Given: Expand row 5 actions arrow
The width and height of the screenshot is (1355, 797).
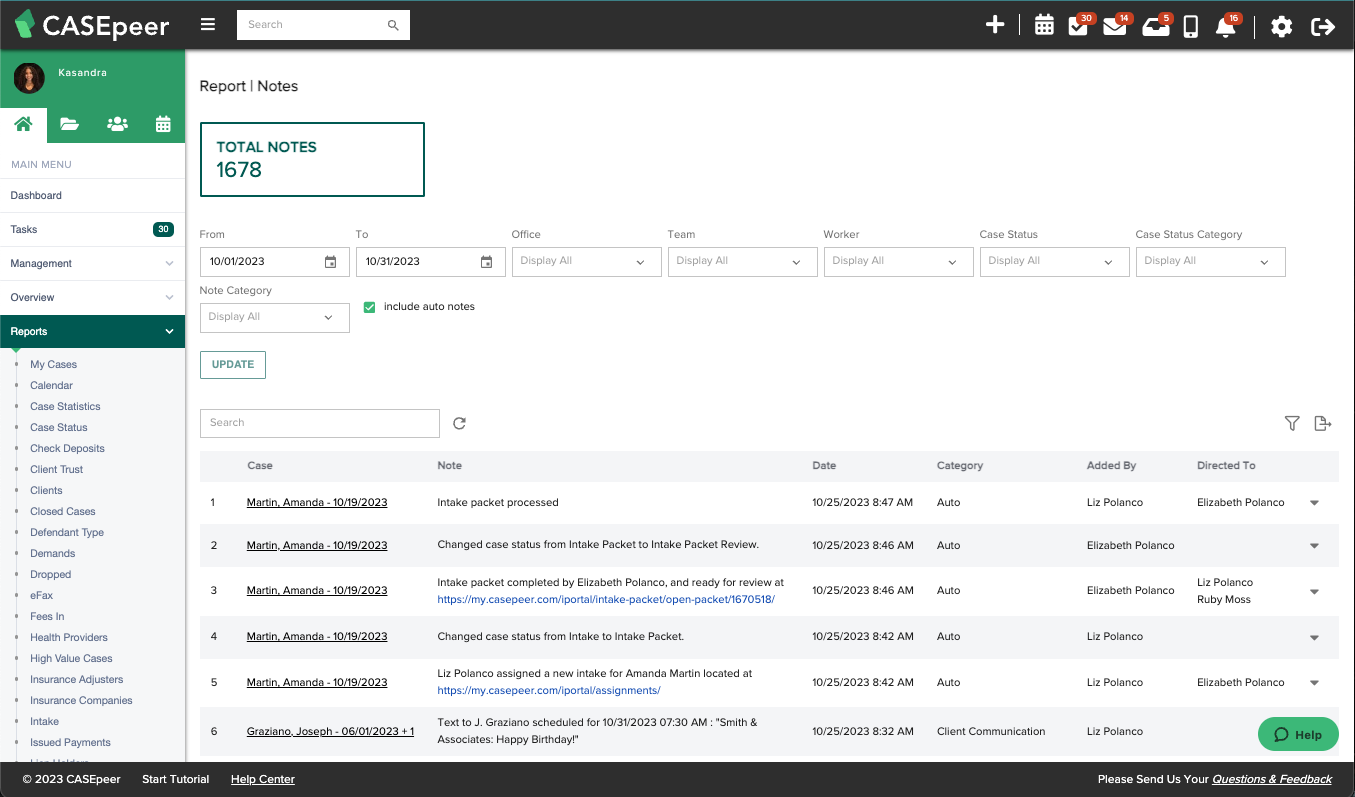Looking at the screenshot, I should point(1314,683).
